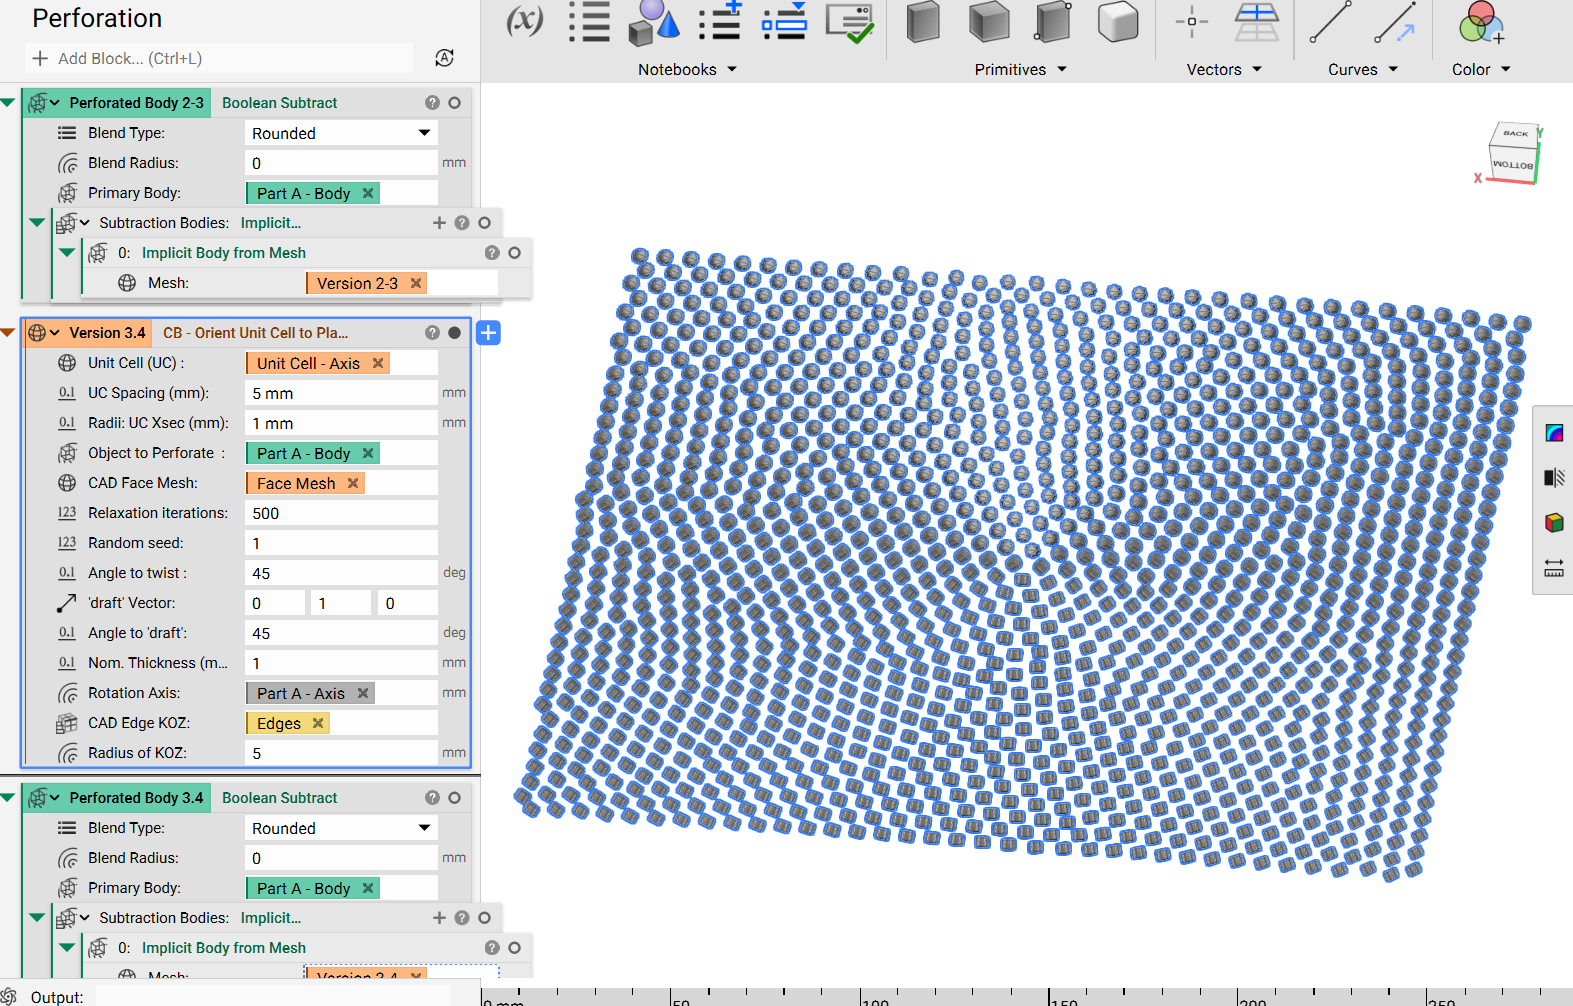
Task: Click the Add Block search field
Action: coord(220,58)
